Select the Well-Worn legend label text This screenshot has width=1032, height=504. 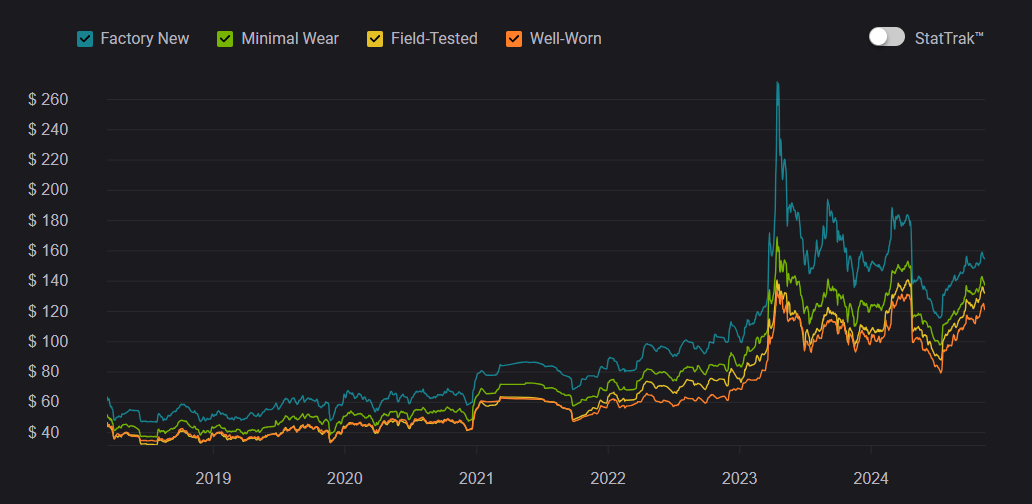(566, 39)
